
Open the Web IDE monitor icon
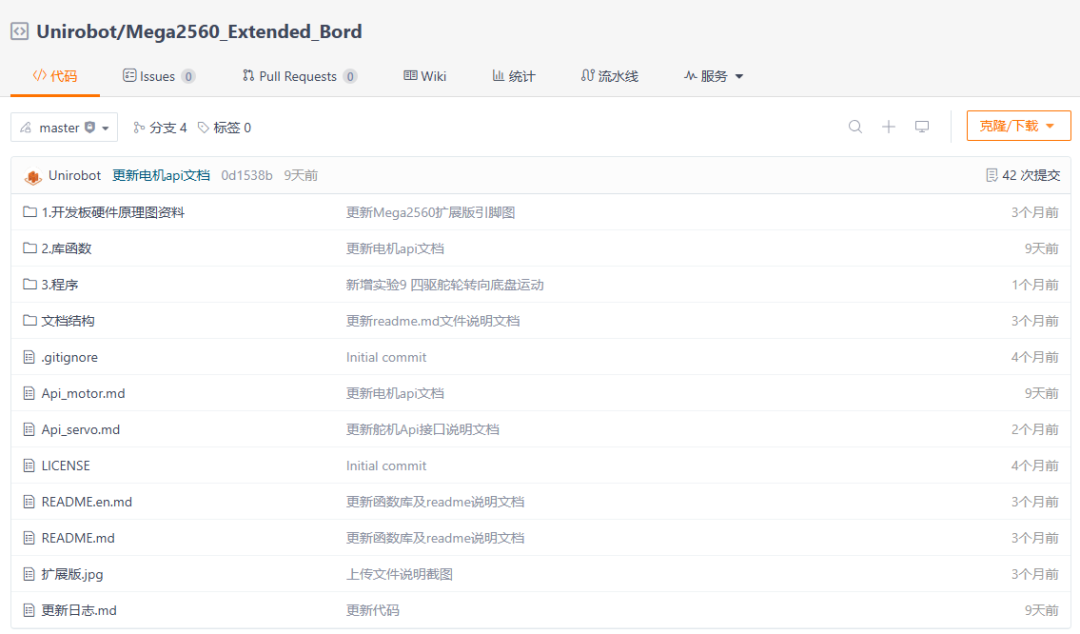click(922, 127)
